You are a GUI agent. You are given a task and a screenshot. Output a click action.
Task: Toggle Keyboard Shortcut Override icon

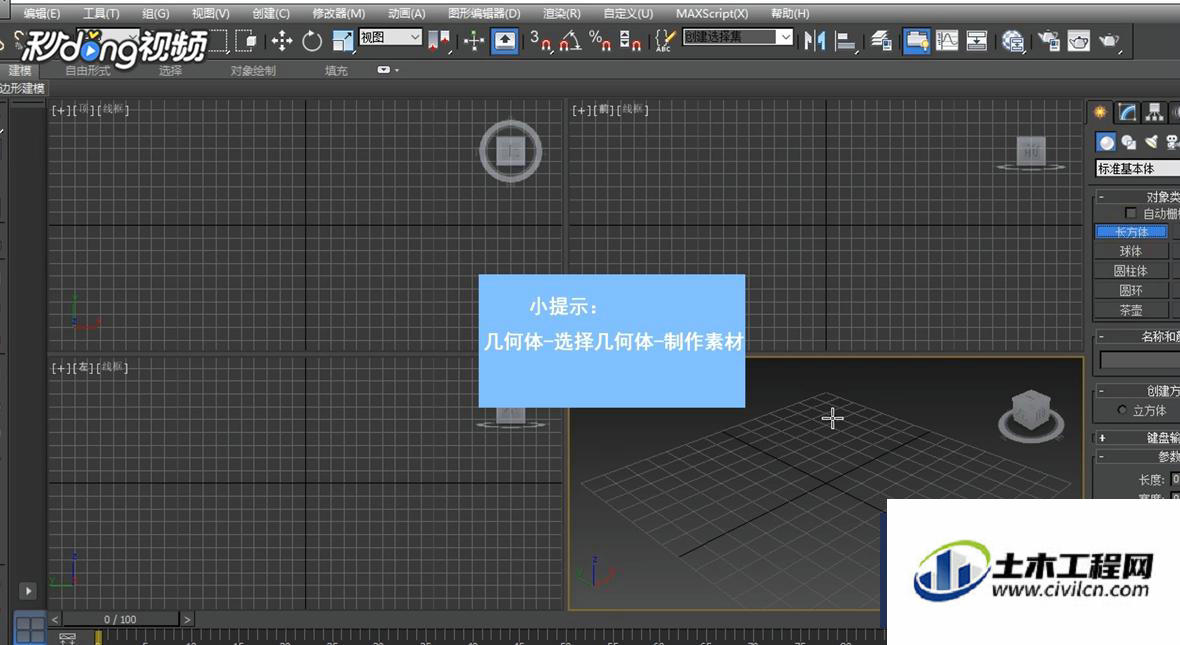pos(504,41)
